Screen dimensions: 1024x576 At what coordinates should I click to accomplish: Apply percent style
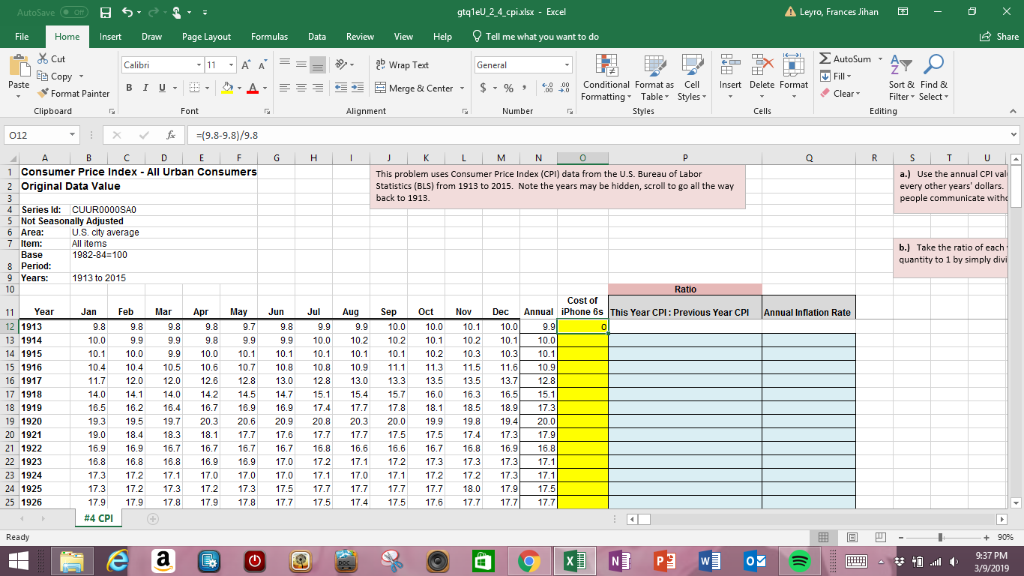(508, 88)
